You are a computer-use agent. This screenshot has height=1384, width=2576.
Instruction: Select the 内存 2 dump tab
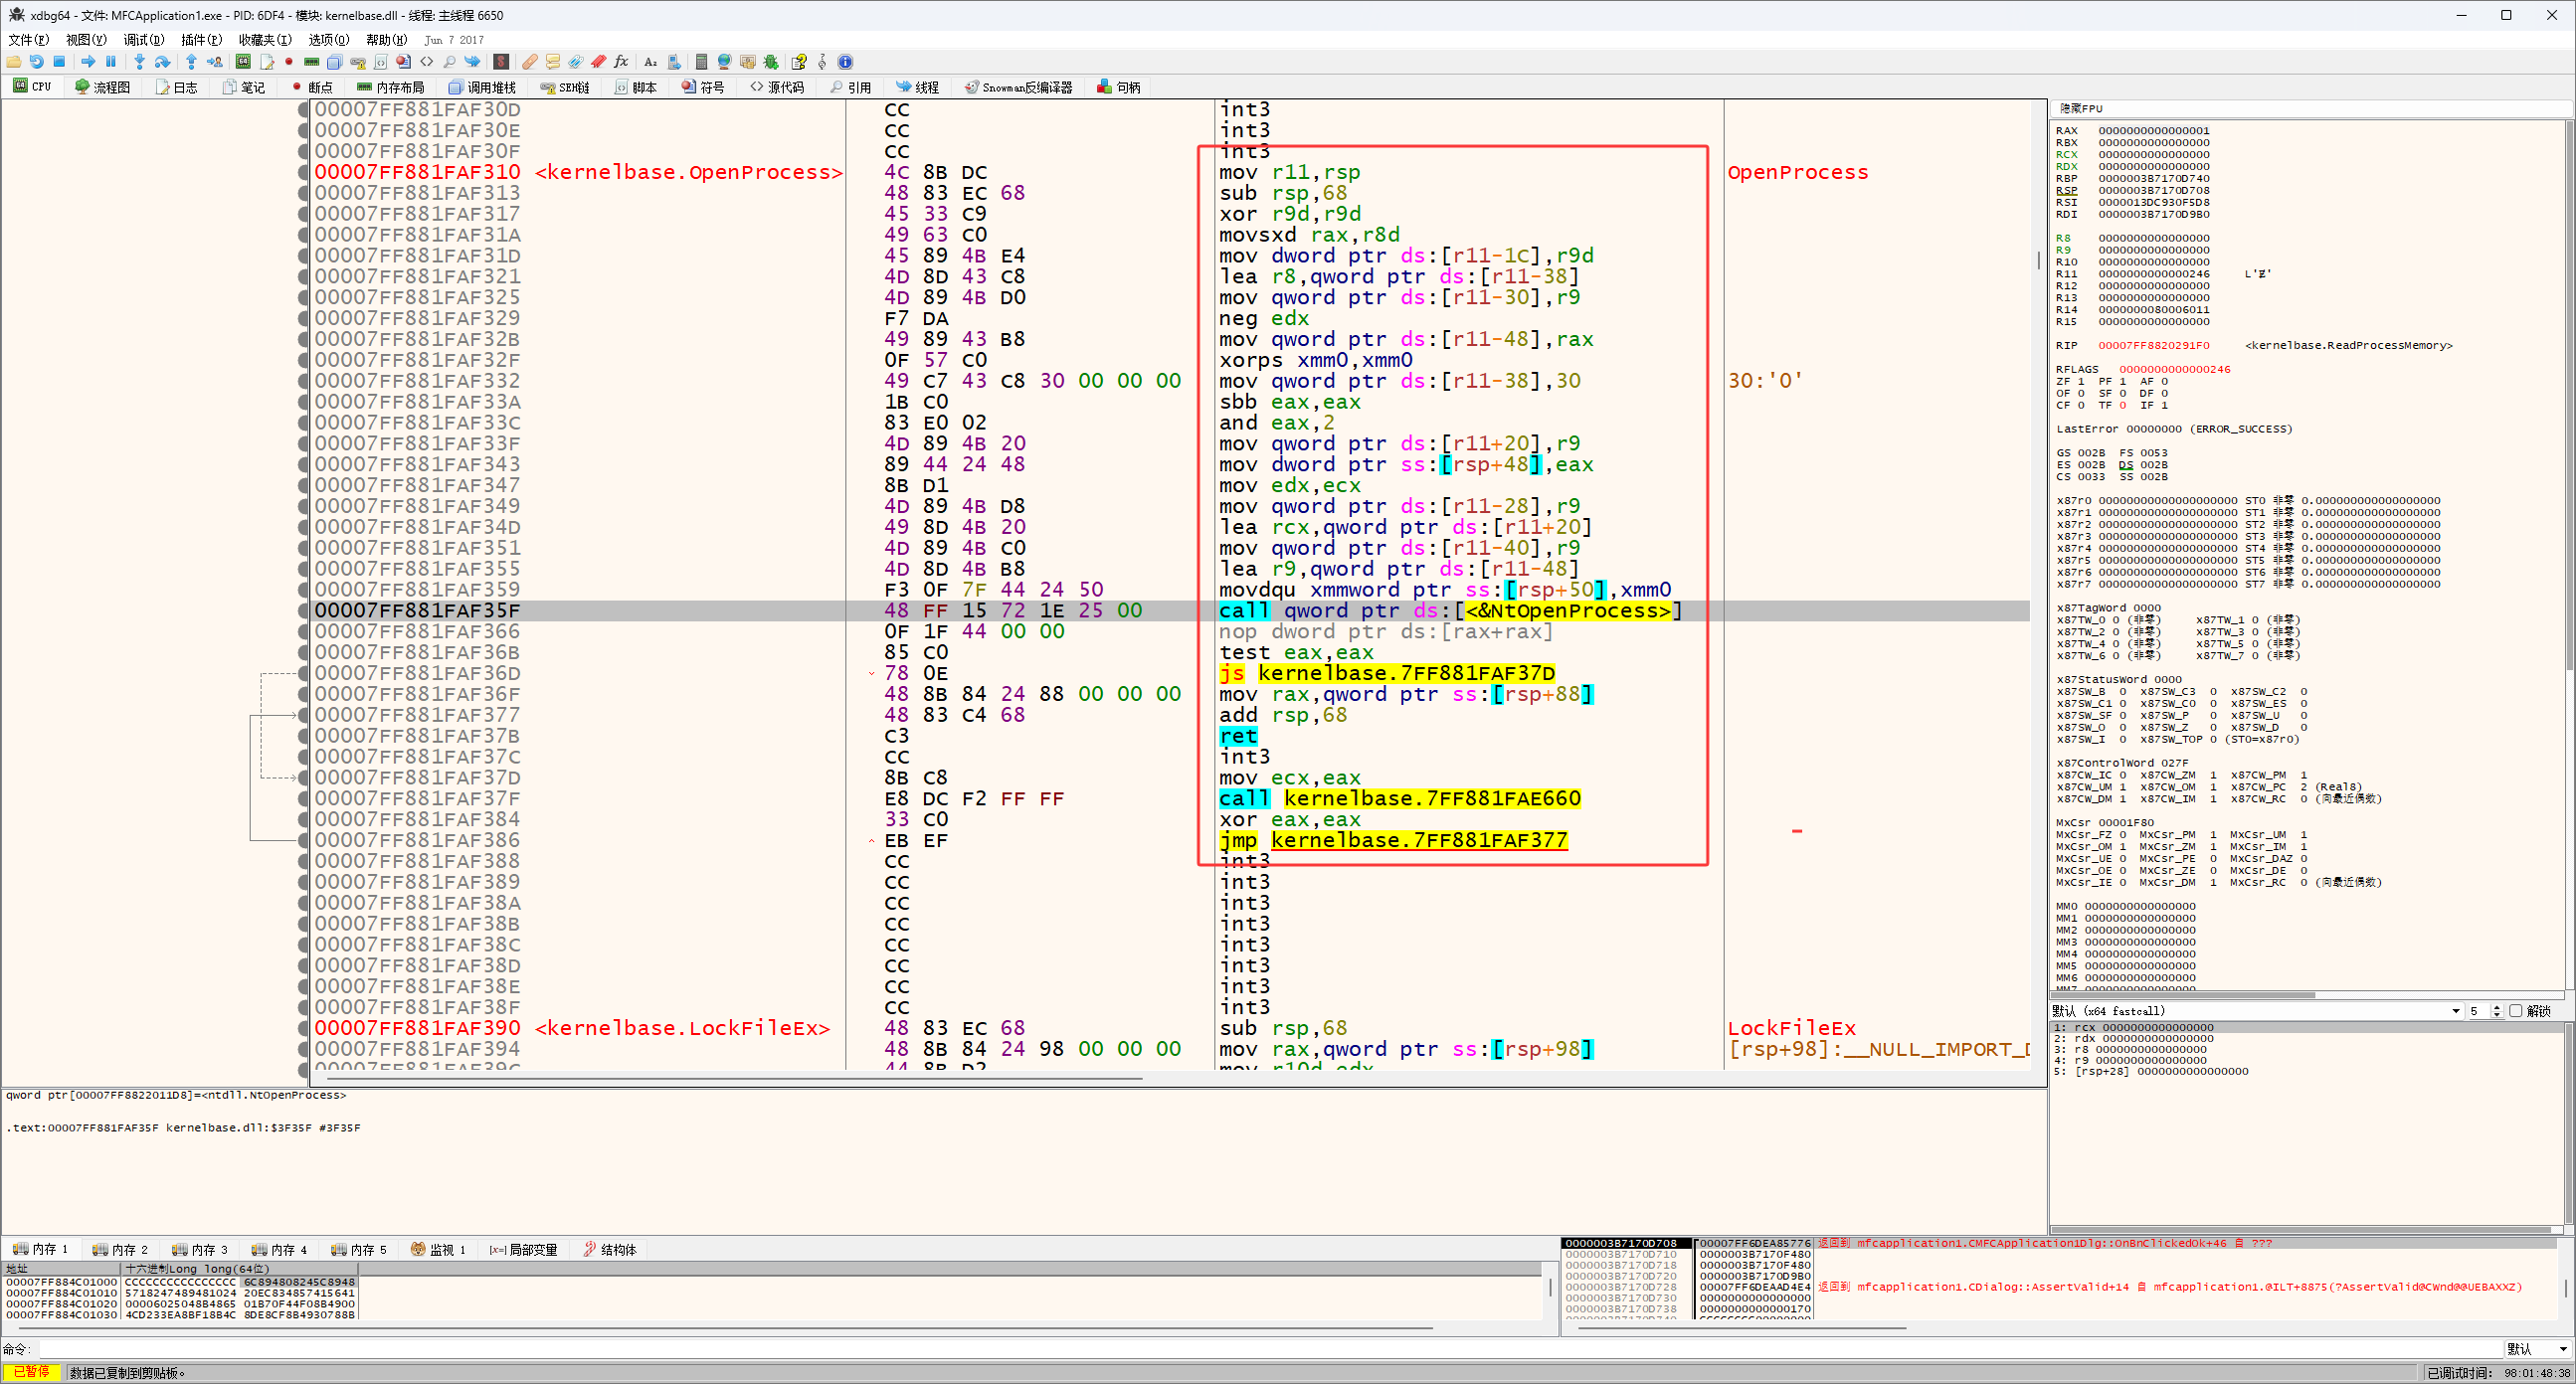tap(120, 1249)
